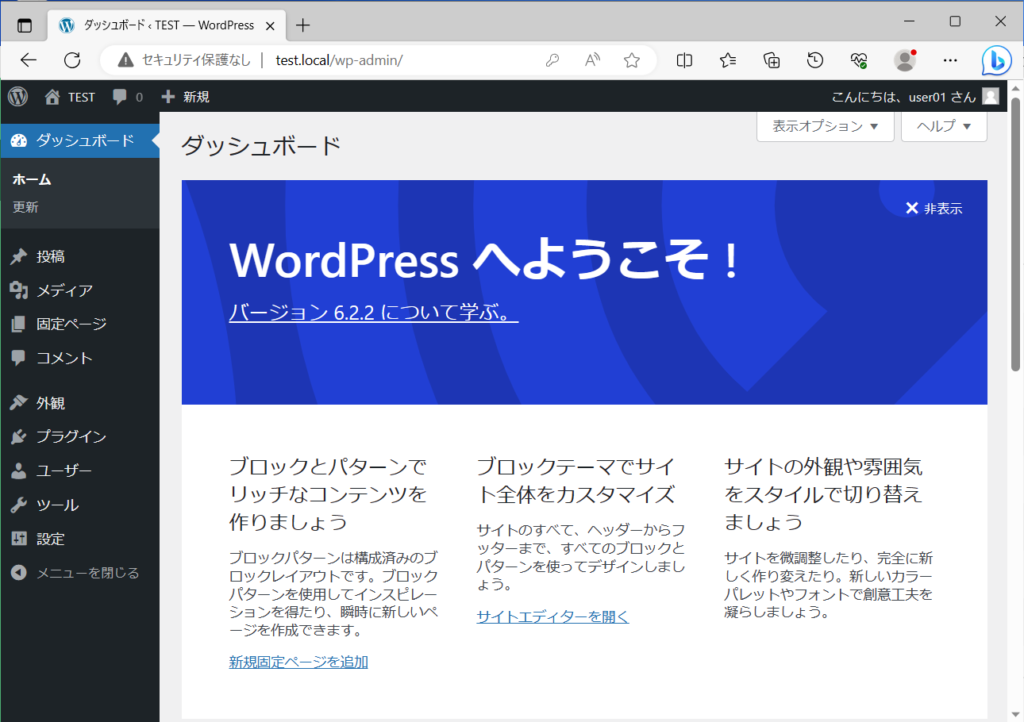
Task: Open the Bing chat sidebar icon
Action: coord(997,61)
